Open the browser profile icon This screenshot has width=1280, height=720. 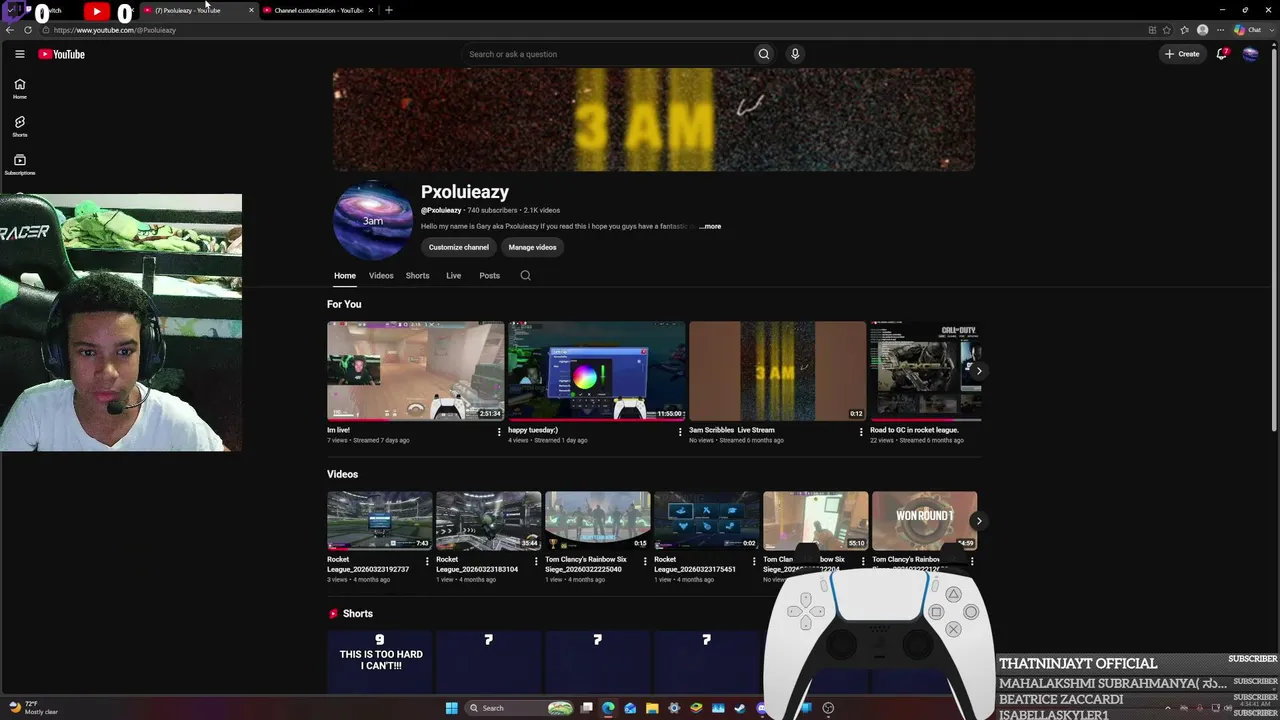click(x=1202, y=30)
